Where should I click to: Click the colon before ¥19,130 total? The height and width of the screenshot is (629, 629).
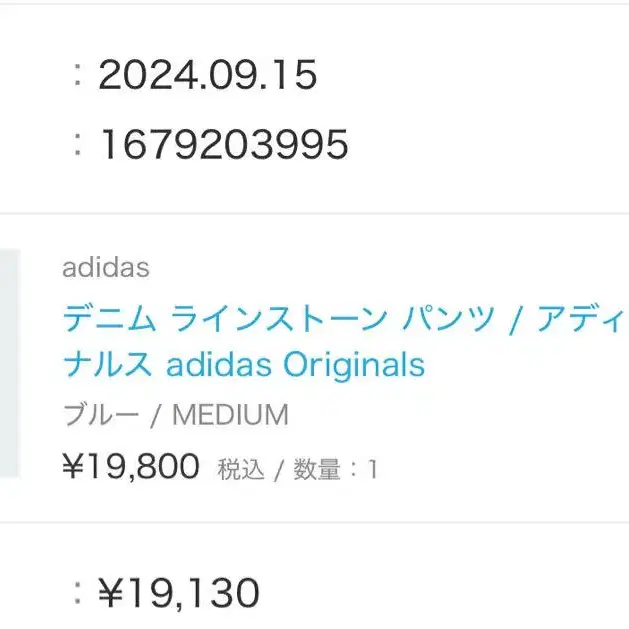pos(78,593)
